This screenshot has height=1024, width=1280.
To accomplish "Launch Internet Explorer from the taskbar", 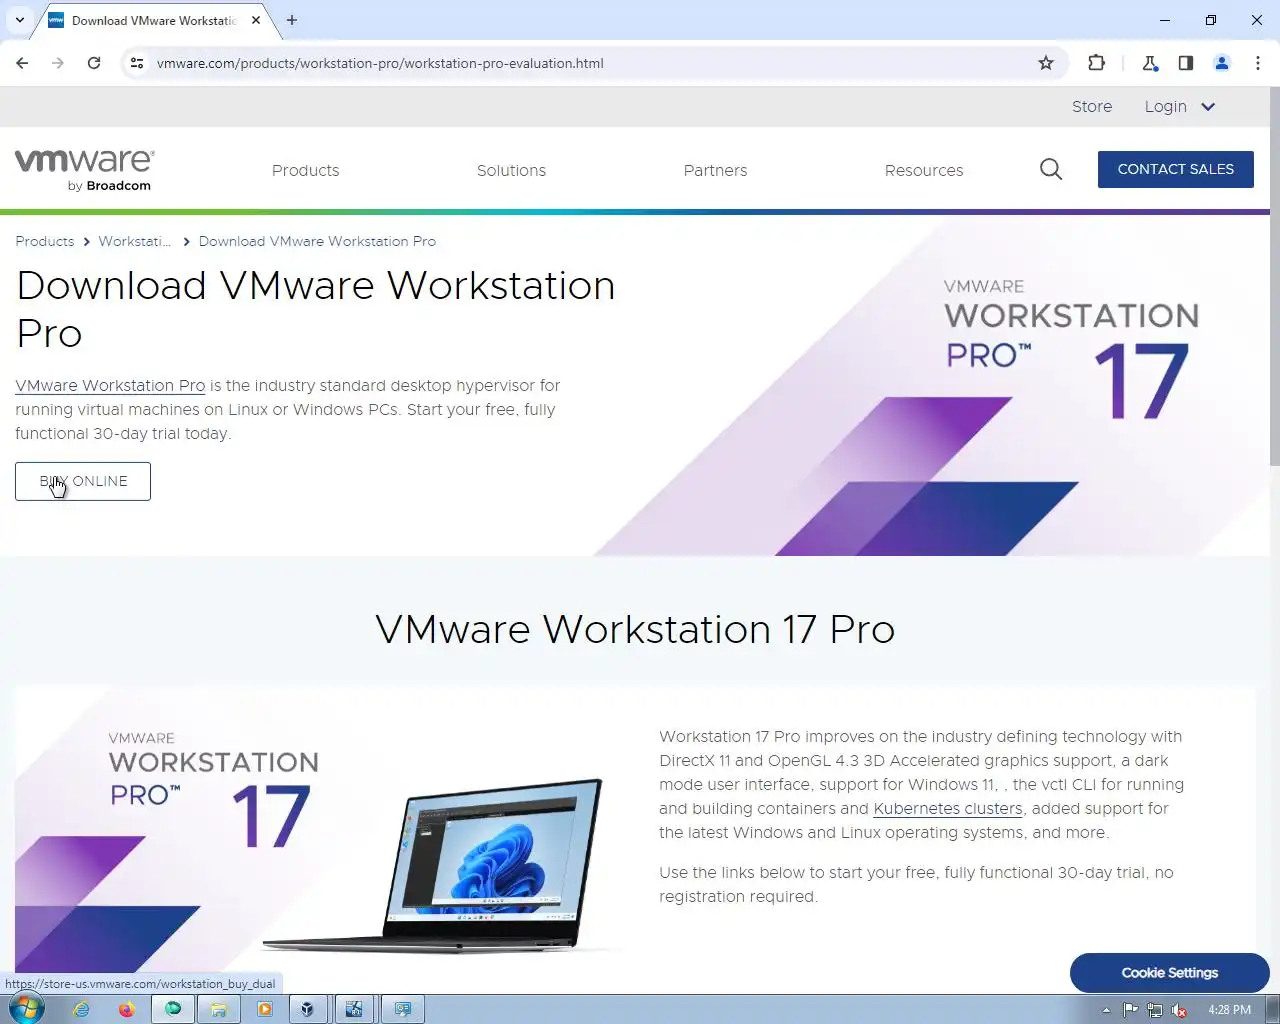I will click(x=81, y=1009).
